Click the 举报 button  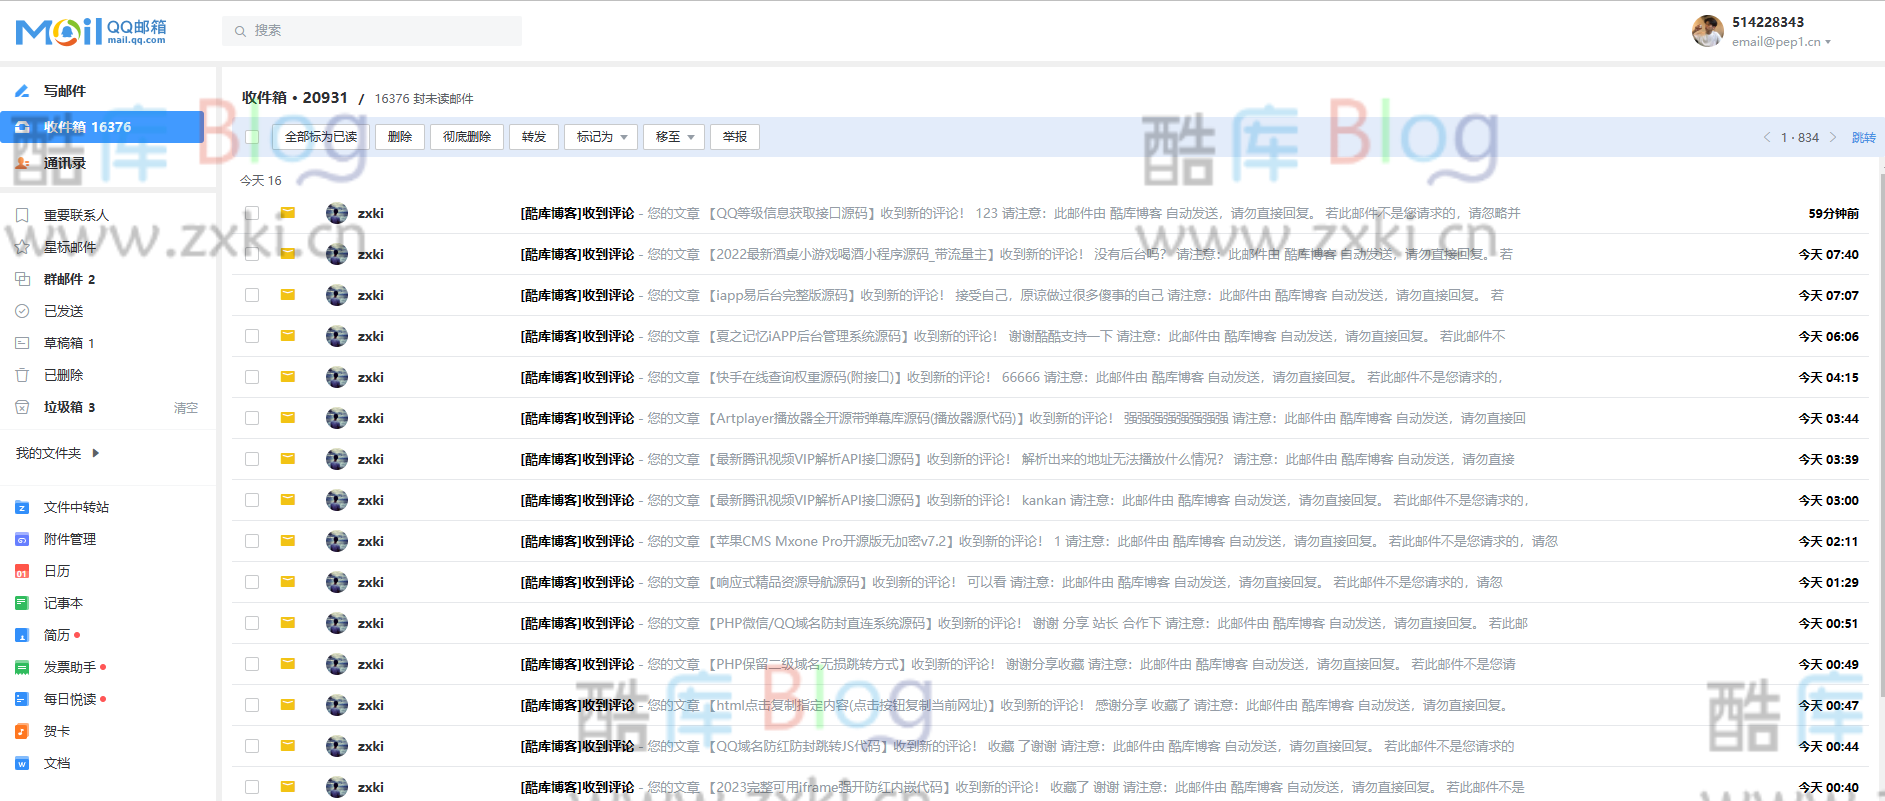735,137
